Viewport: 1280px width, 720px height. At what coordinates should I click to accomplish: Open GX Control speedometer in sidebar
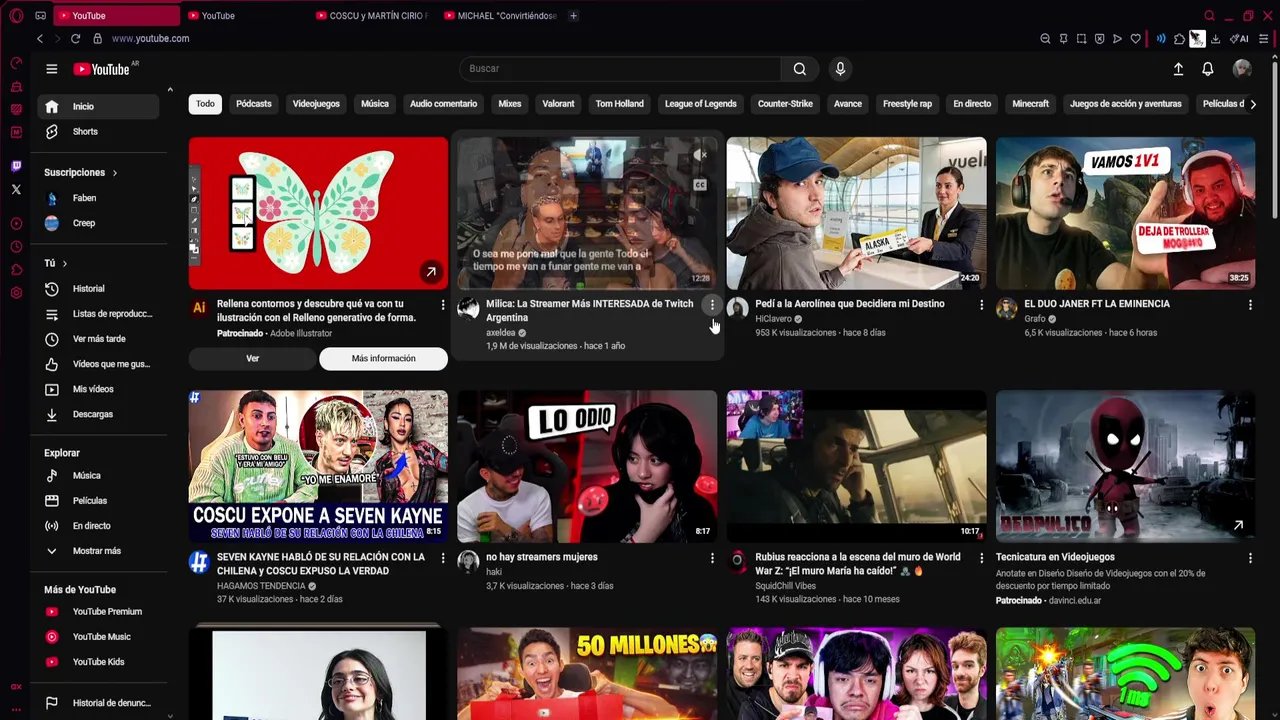(x=16, y=62)
